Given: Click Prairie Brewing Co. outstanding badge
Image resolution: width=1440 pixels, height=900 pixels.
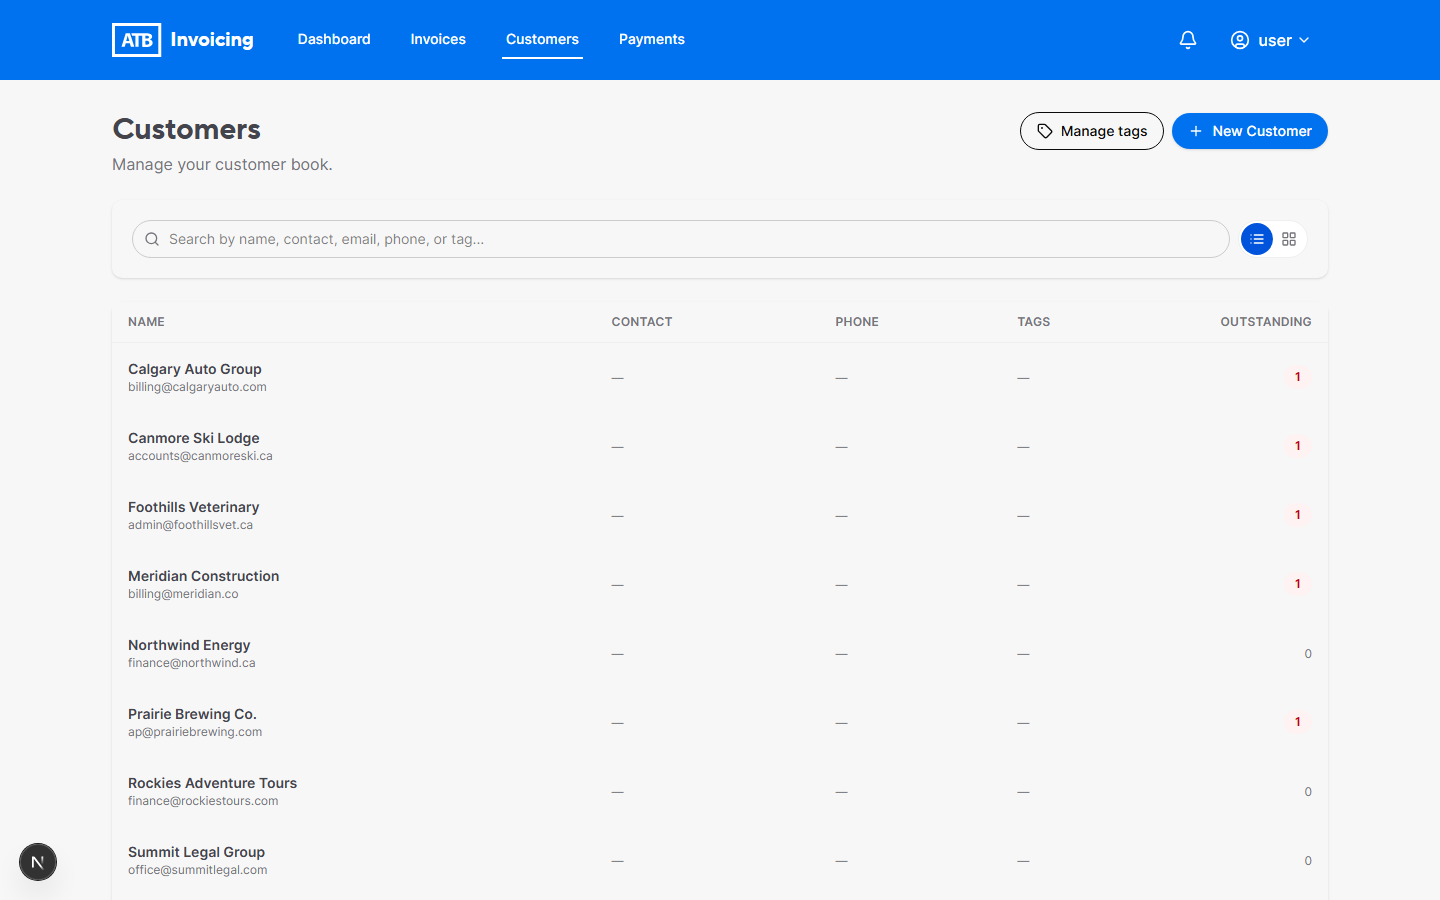Looking at the screenshot, I should (x=1298, y=722).
